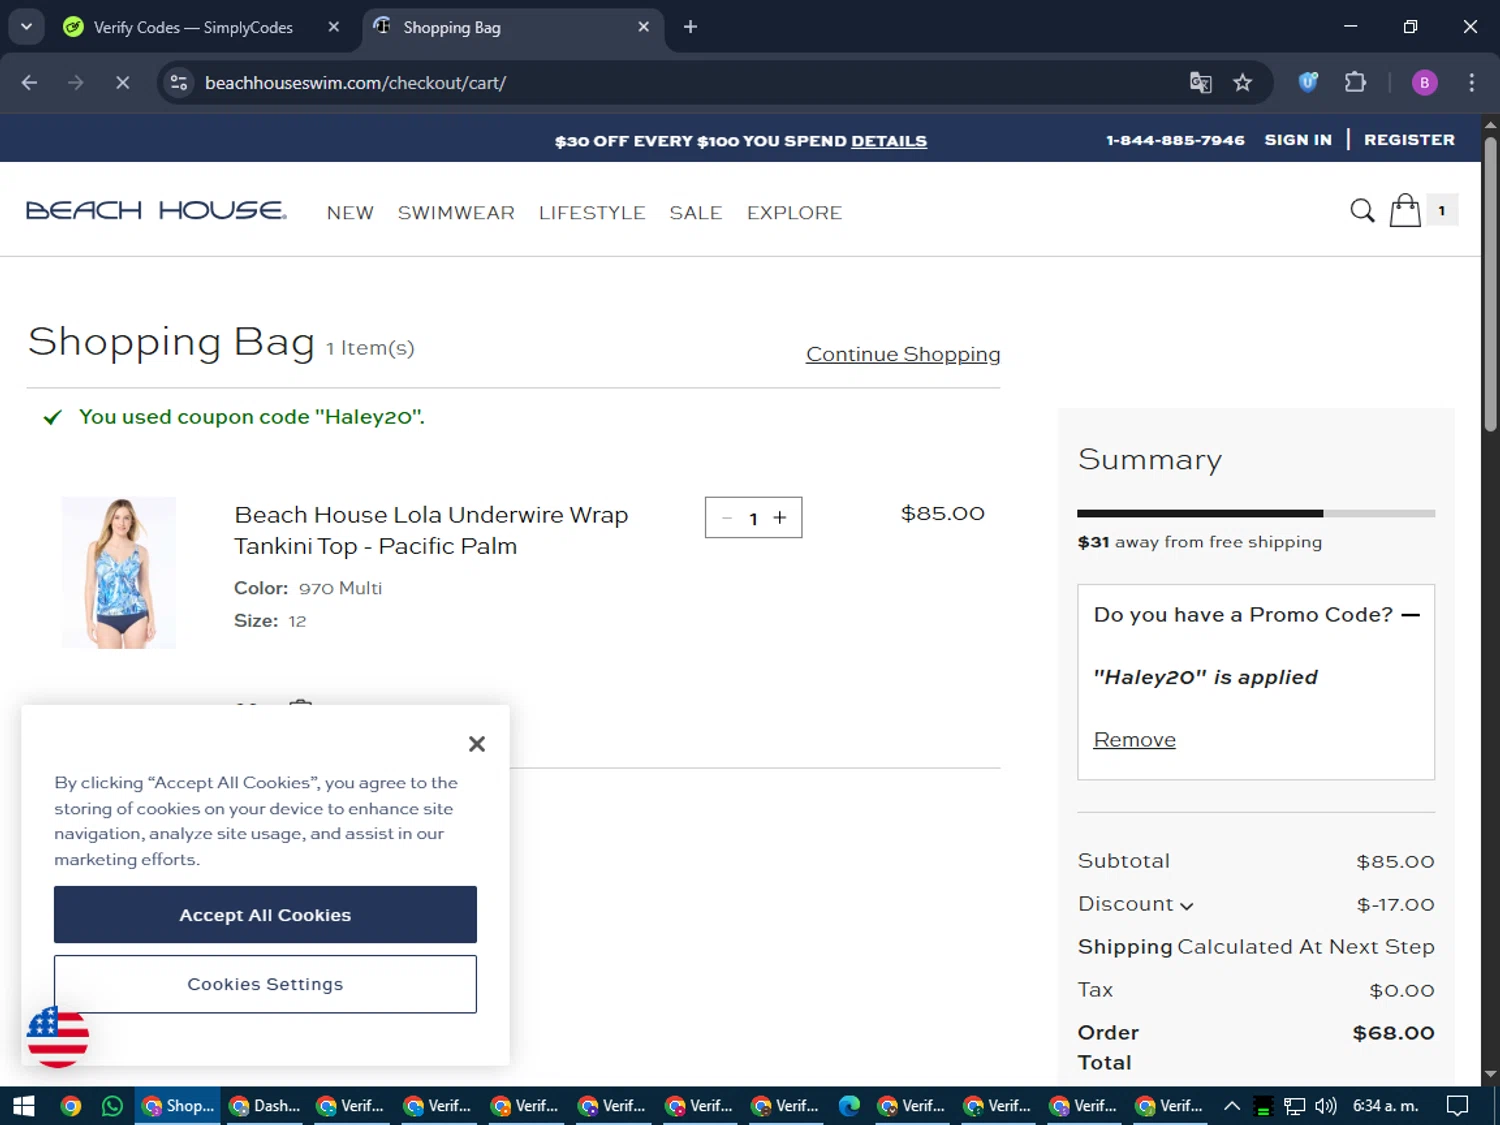This screenshot has height=1125, width=1500.
Task: Click Continue Shopping link
Action: tap(903, 354)
